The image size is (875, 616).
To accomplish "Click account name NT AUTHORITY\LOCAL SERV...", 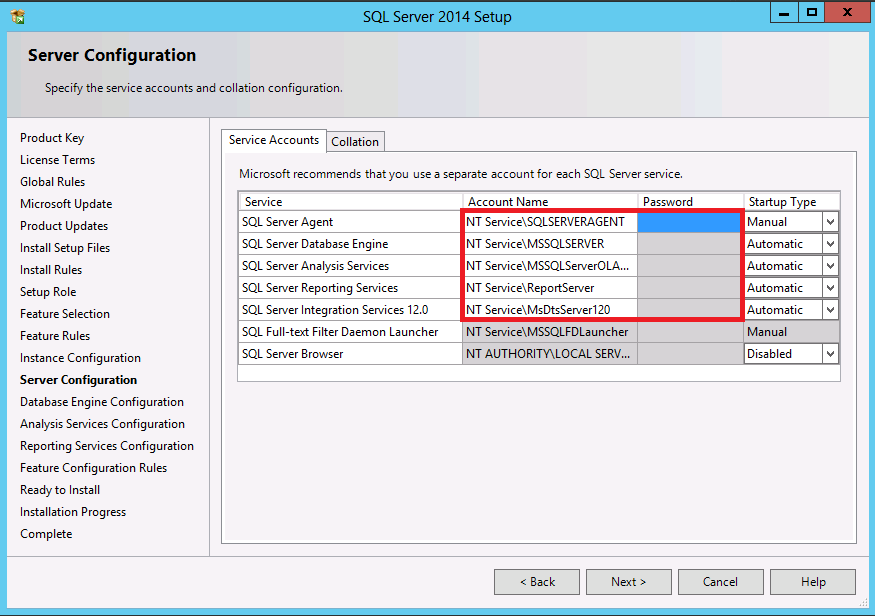I will click(550, 354).
